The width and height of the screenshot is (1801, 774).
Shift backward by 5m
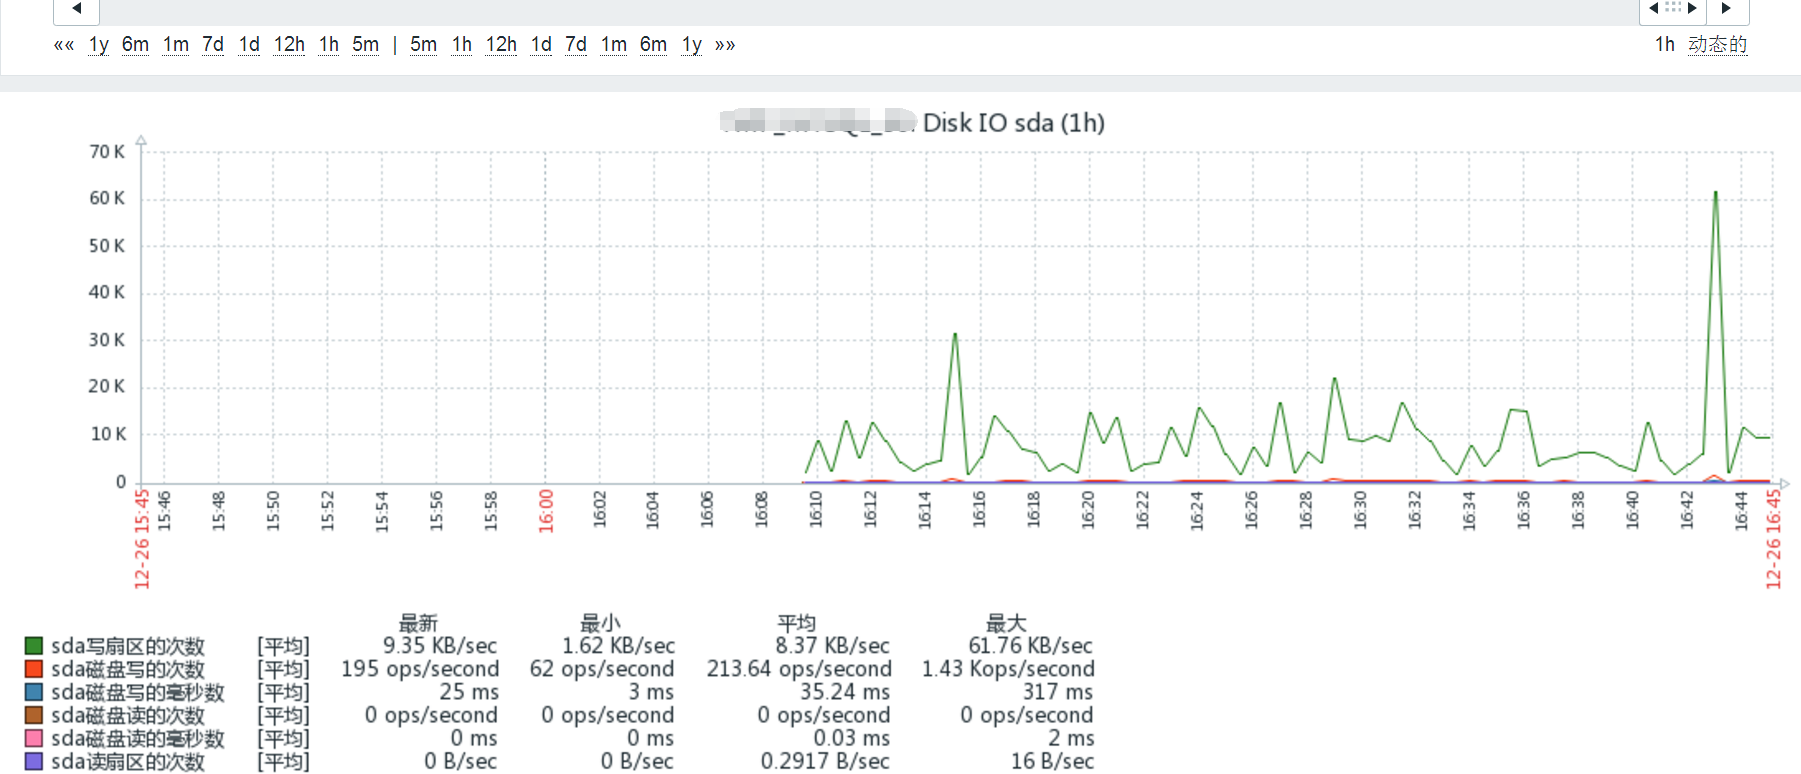coord(366,45)
